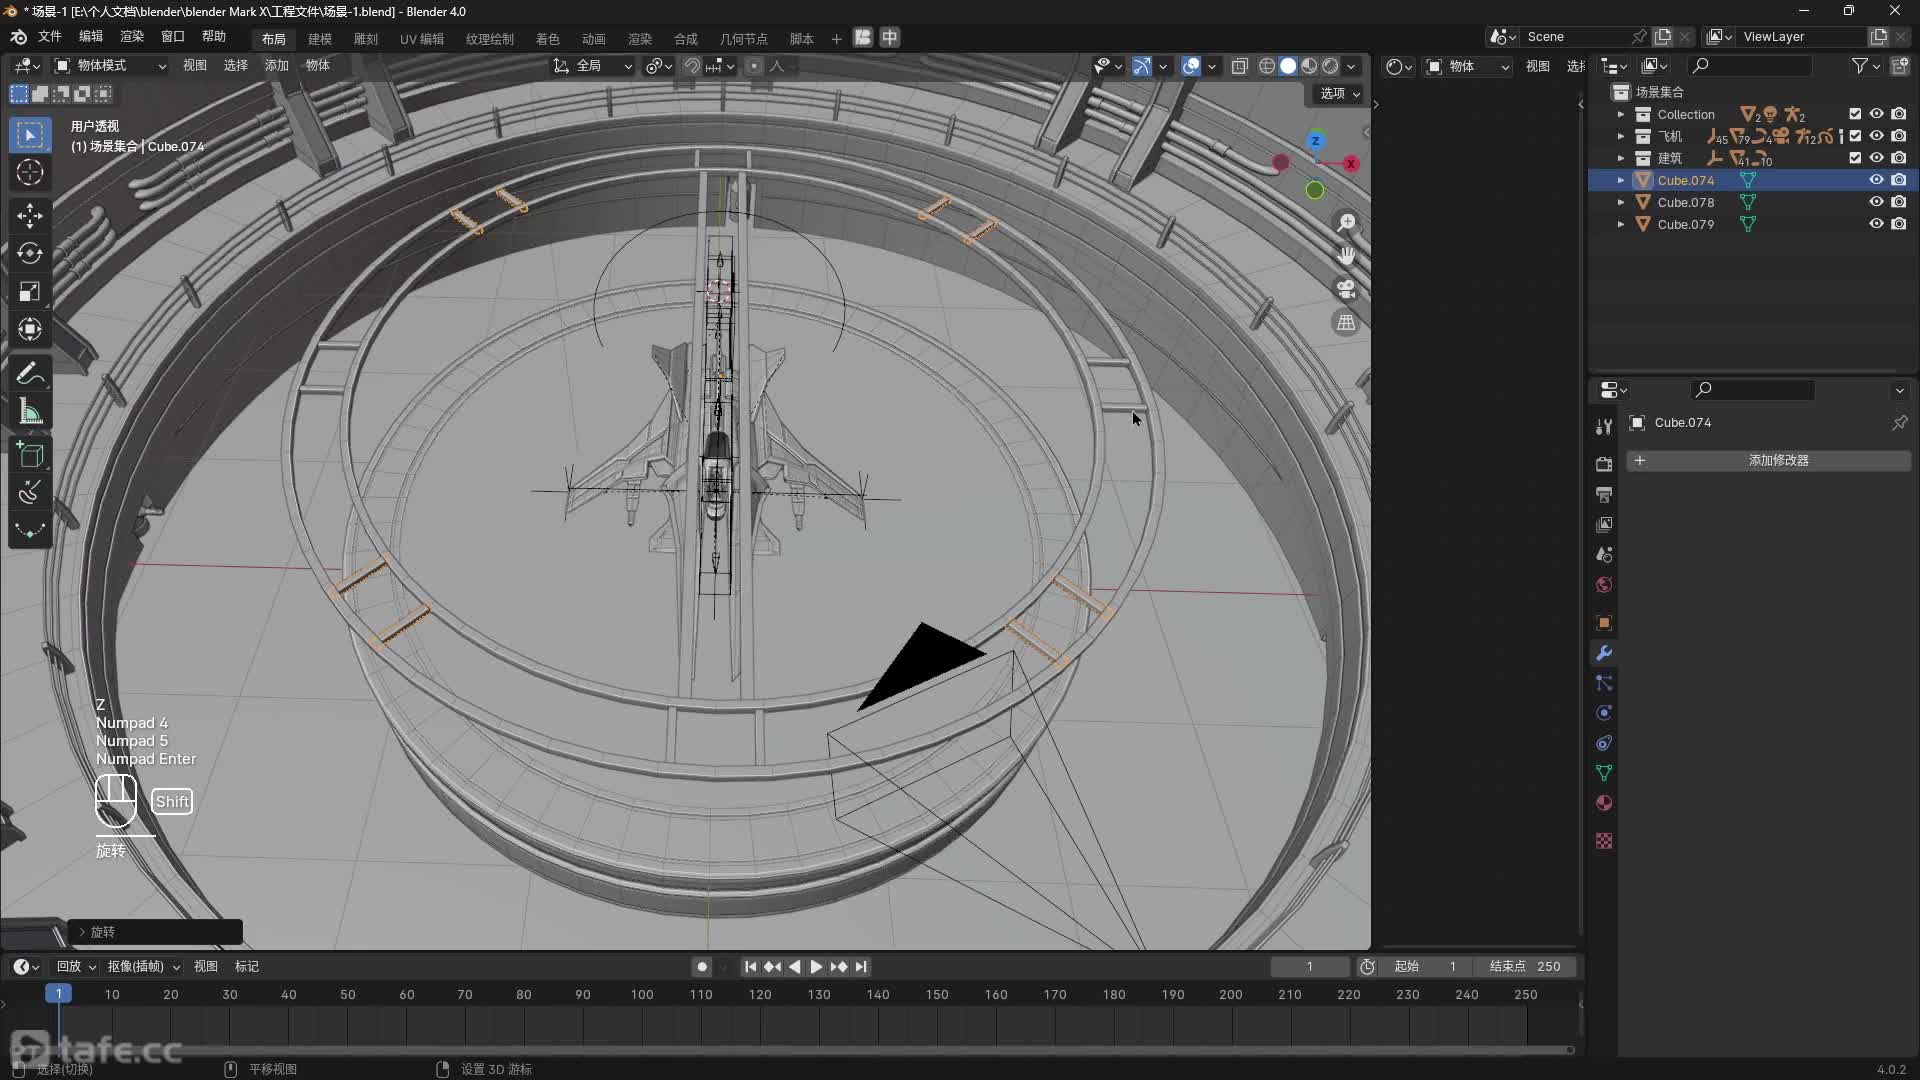This screenshot has width=1920, height=1080.
Task: Uncheck the 飞机 collection checkbox
Action: 1855,136
